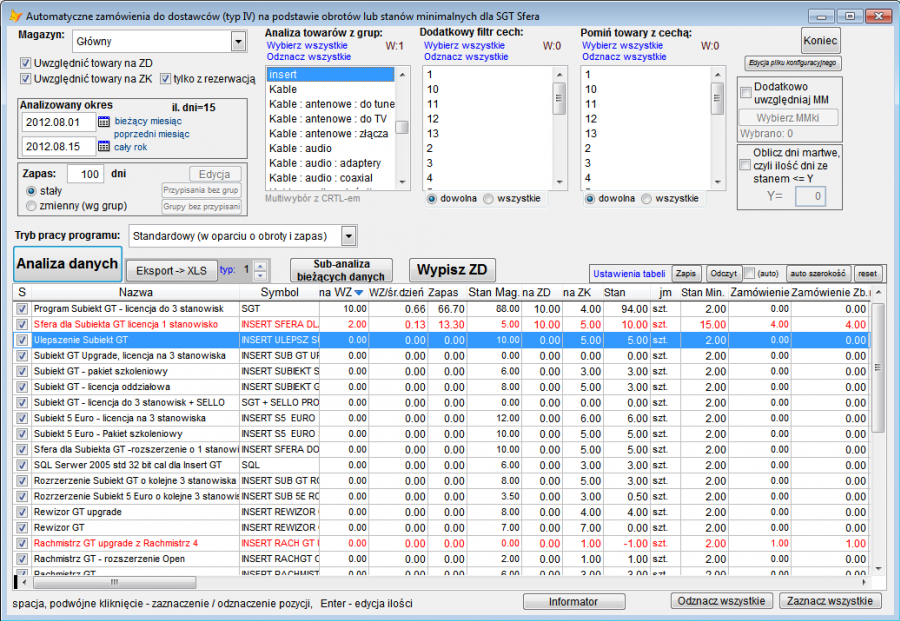900x621 pixels.
Task: Click the reset table button
Action: click(867, 274)
